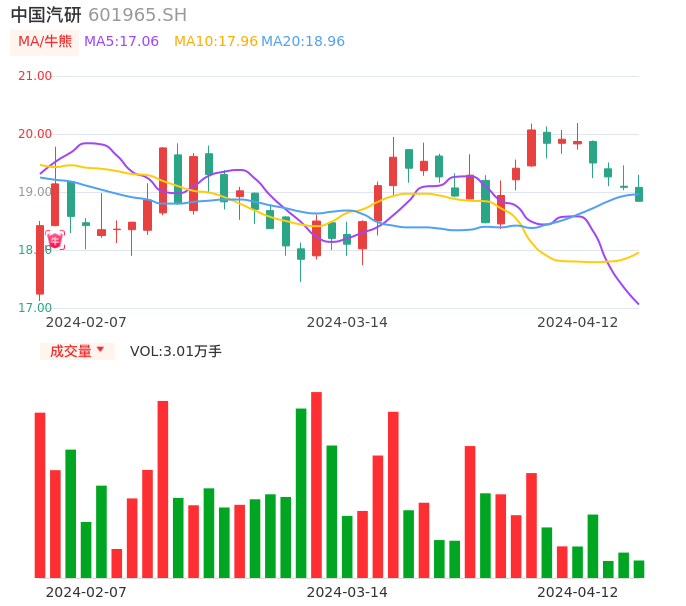Click the 2024-04-12 date under the volume chart
Viewport: 686px width, 606px height.
click(577, 592)
